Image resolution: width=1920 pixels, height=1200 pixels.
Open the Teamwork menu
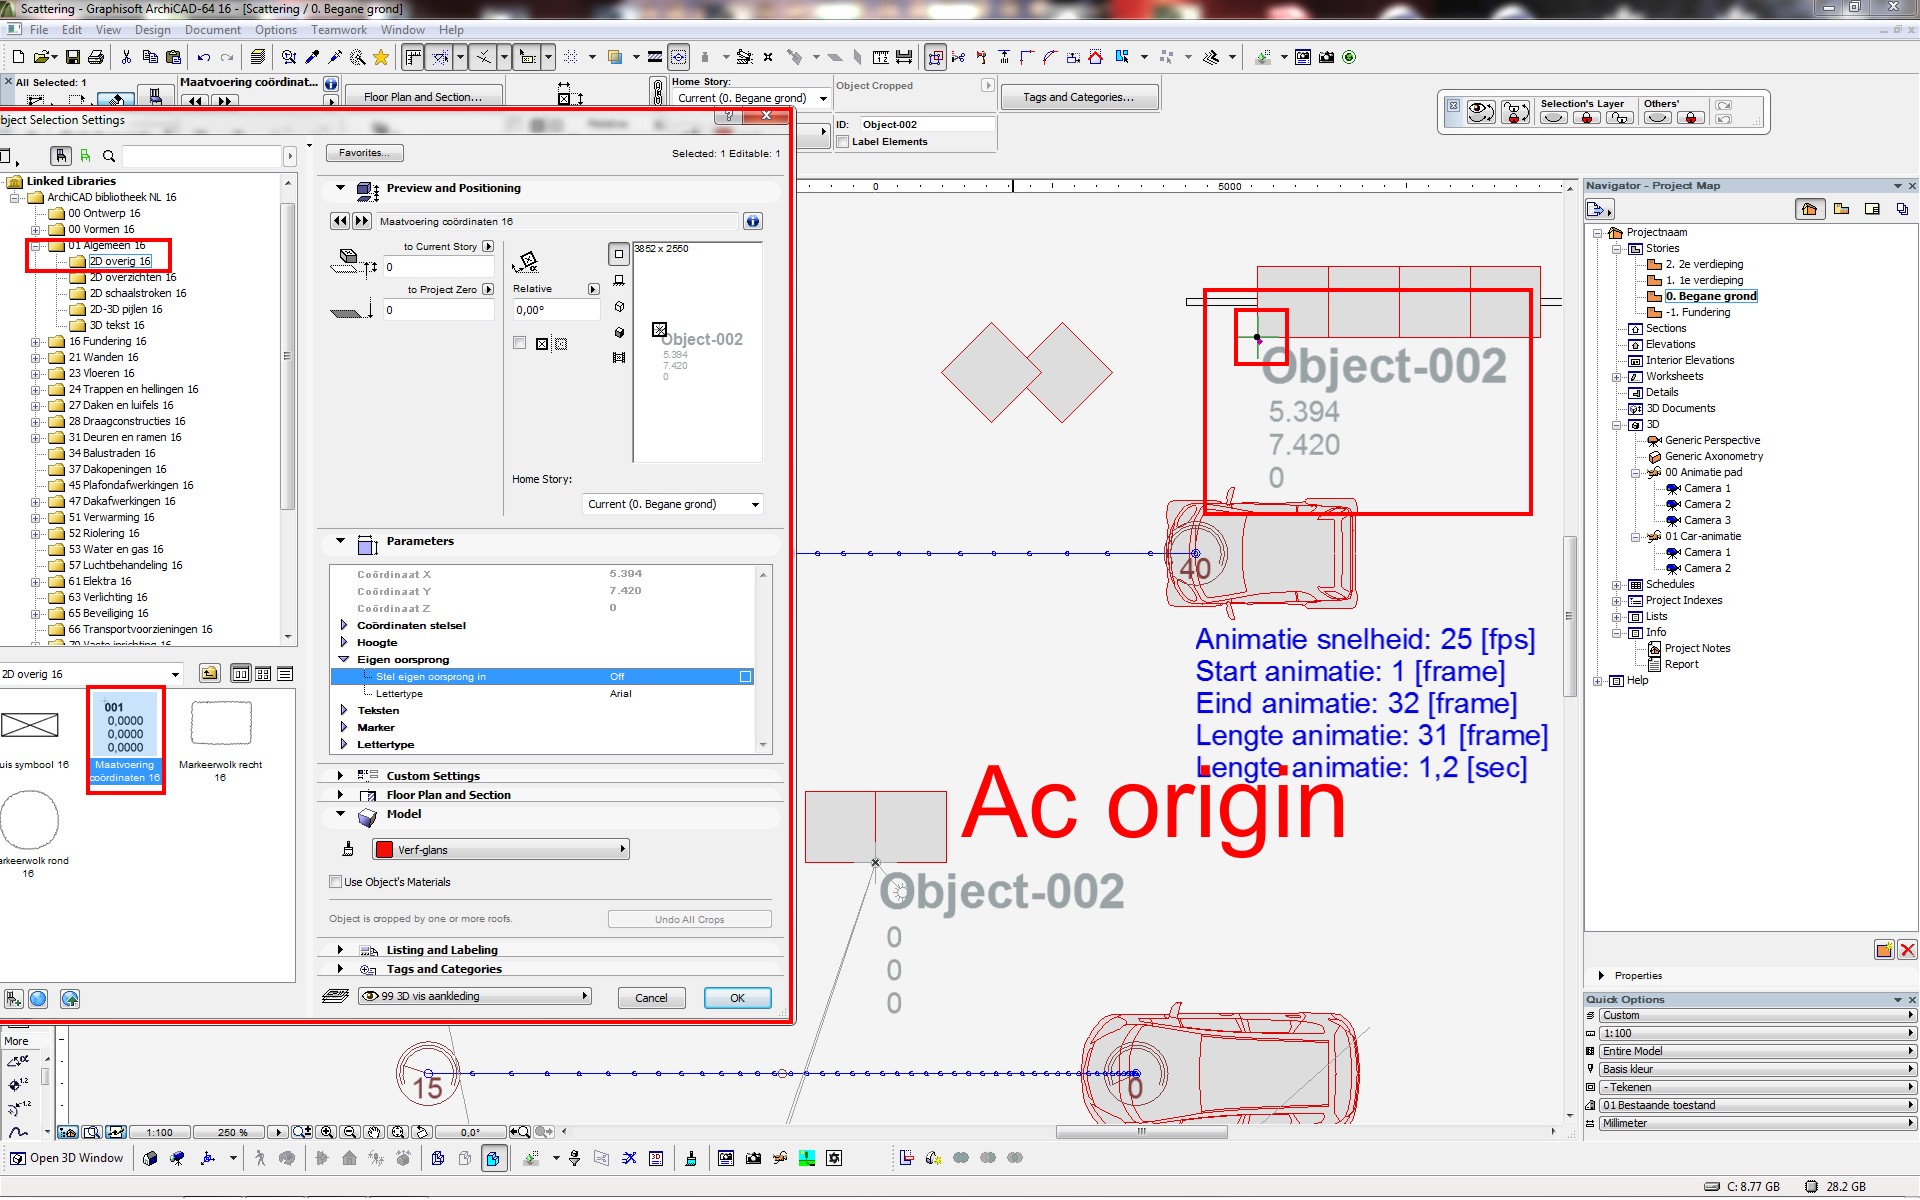338,30
